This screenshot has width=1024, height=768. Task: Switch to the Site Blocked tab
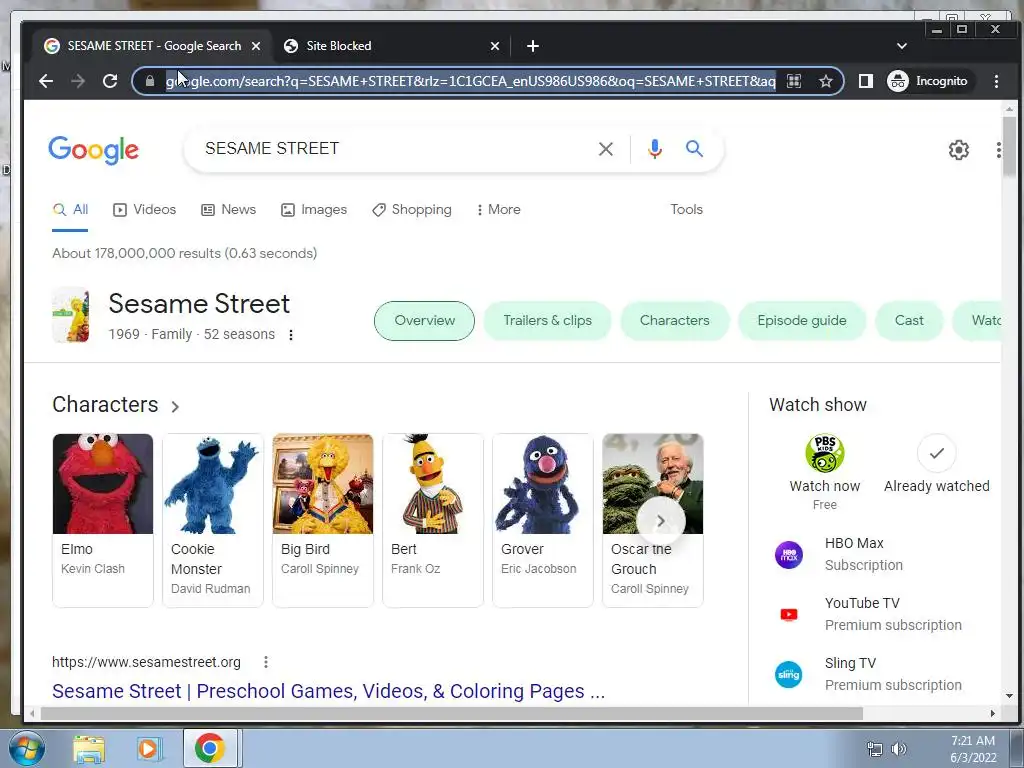pos(390,46)
